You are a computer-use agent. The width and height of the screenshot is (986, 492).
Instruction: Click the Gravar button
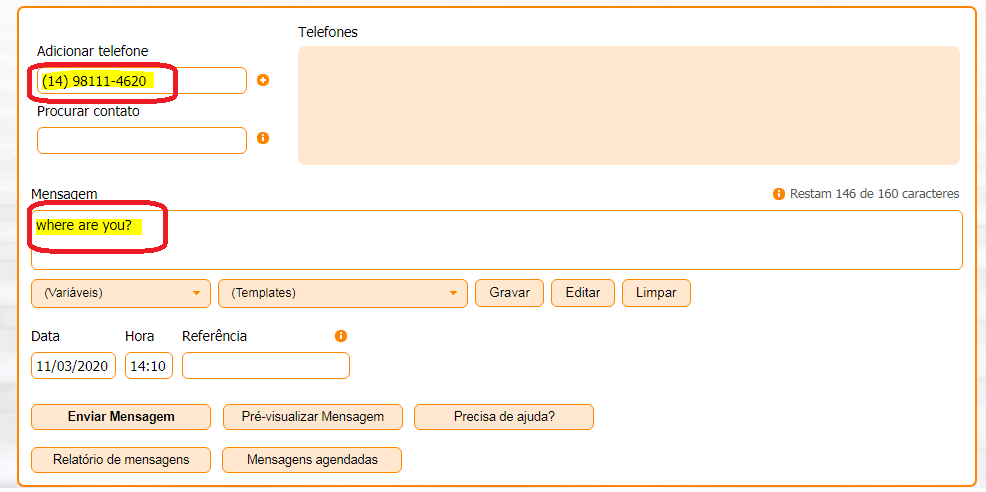(509, 293)
